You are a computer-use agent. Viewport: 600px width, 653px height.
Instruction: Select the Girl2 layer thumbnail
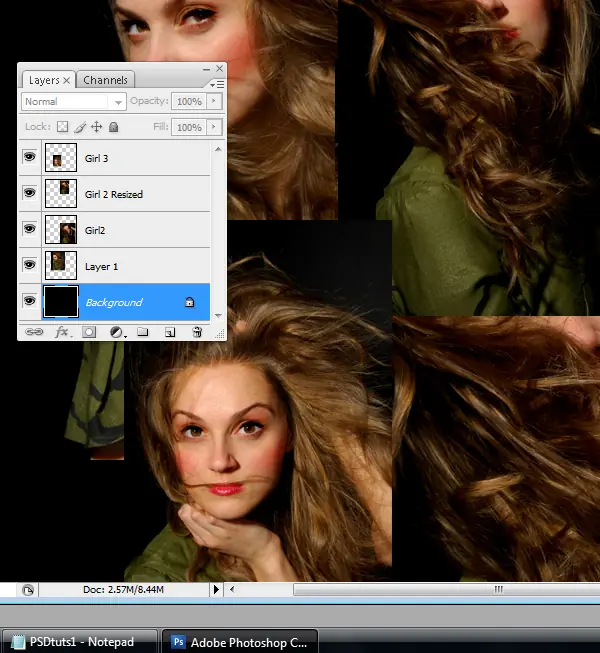tap(61, 230)
